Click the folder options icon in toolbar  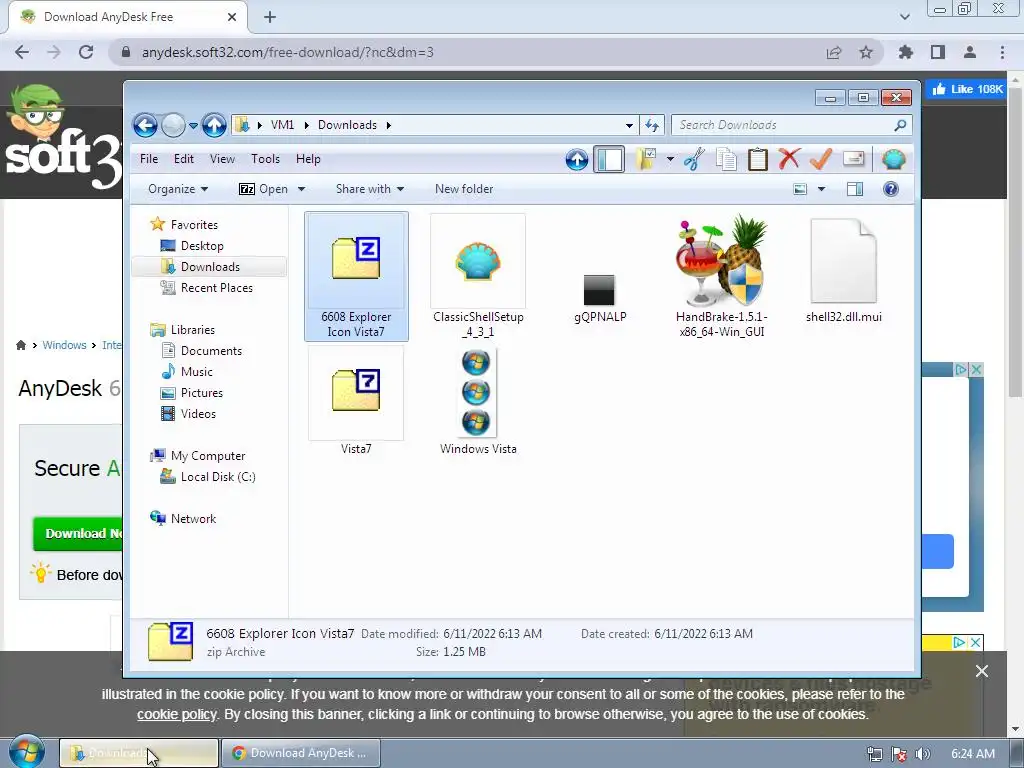[647, 159]
